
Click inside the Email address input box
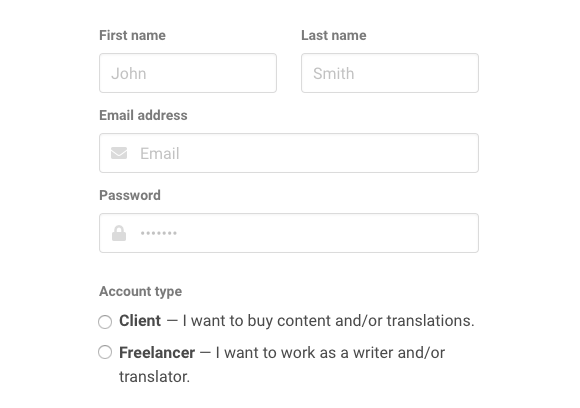click(x=289, y=153)
